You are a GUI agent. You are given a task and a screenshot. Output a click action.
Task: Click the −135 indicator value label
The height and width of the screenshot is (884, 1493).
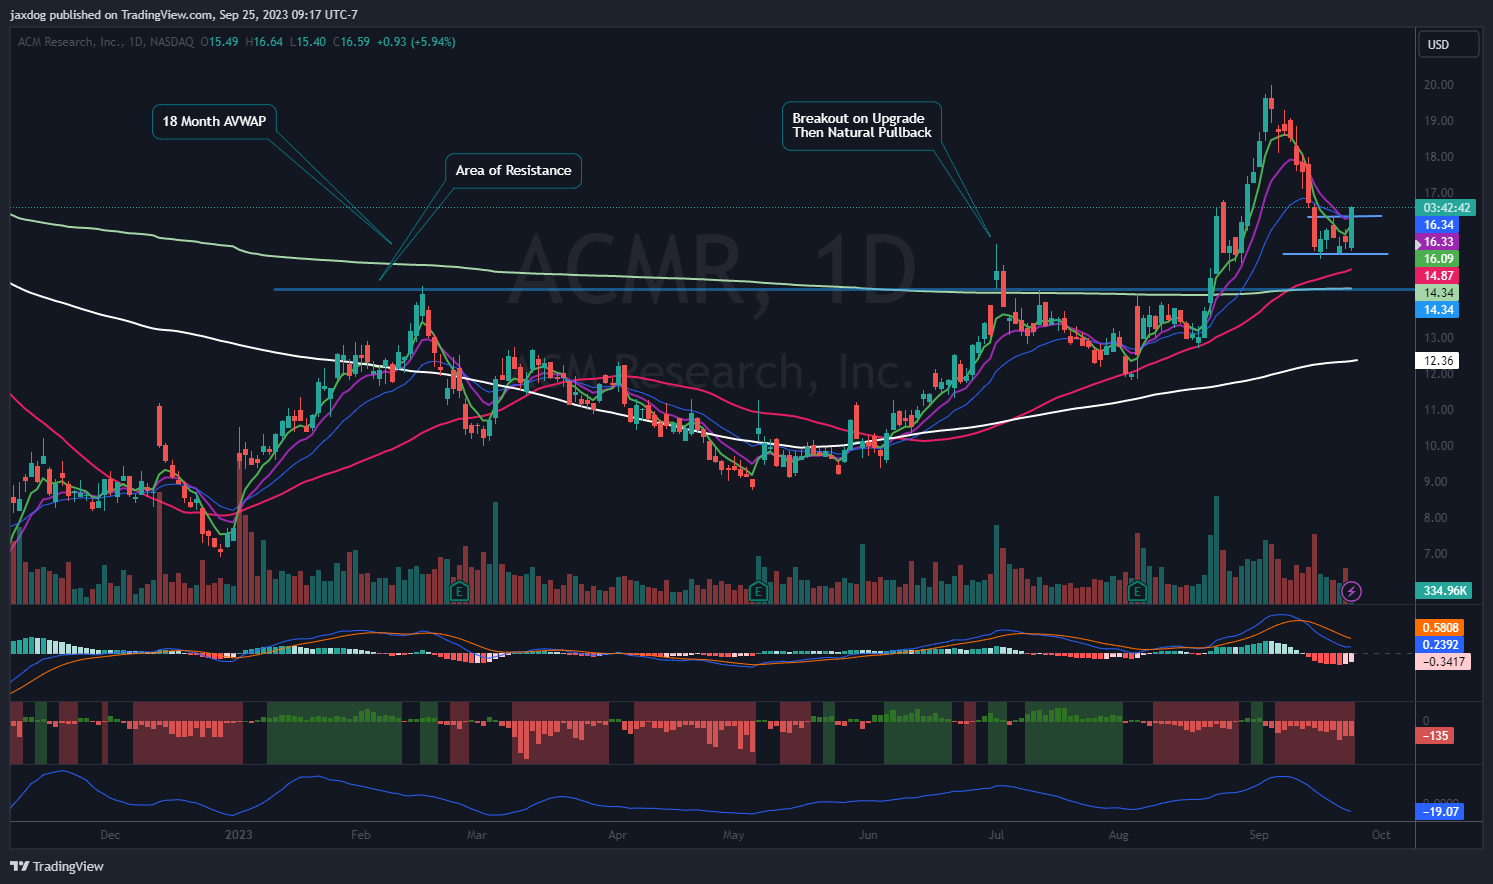coord(1436,736)
